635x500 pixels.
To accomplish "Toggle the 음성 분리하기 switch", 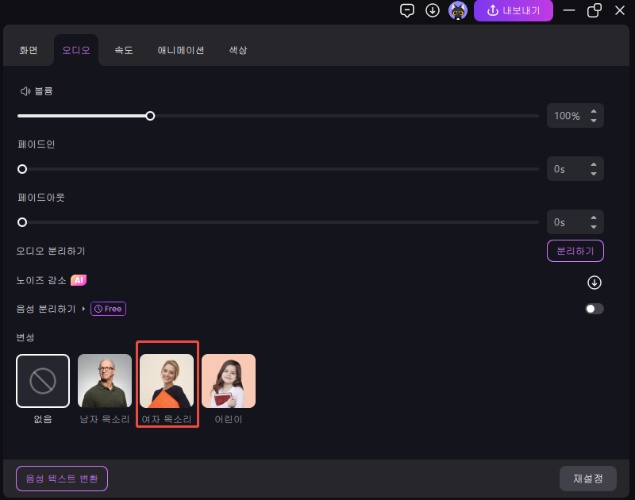I will coord(594,309).
